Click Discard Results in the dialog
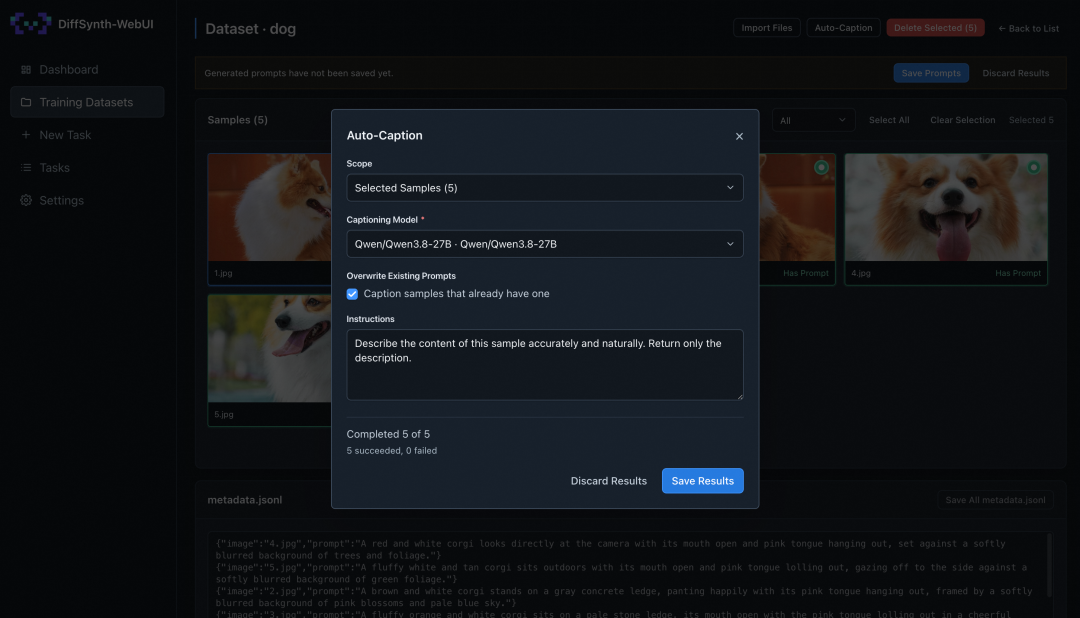 coord(609,481)
